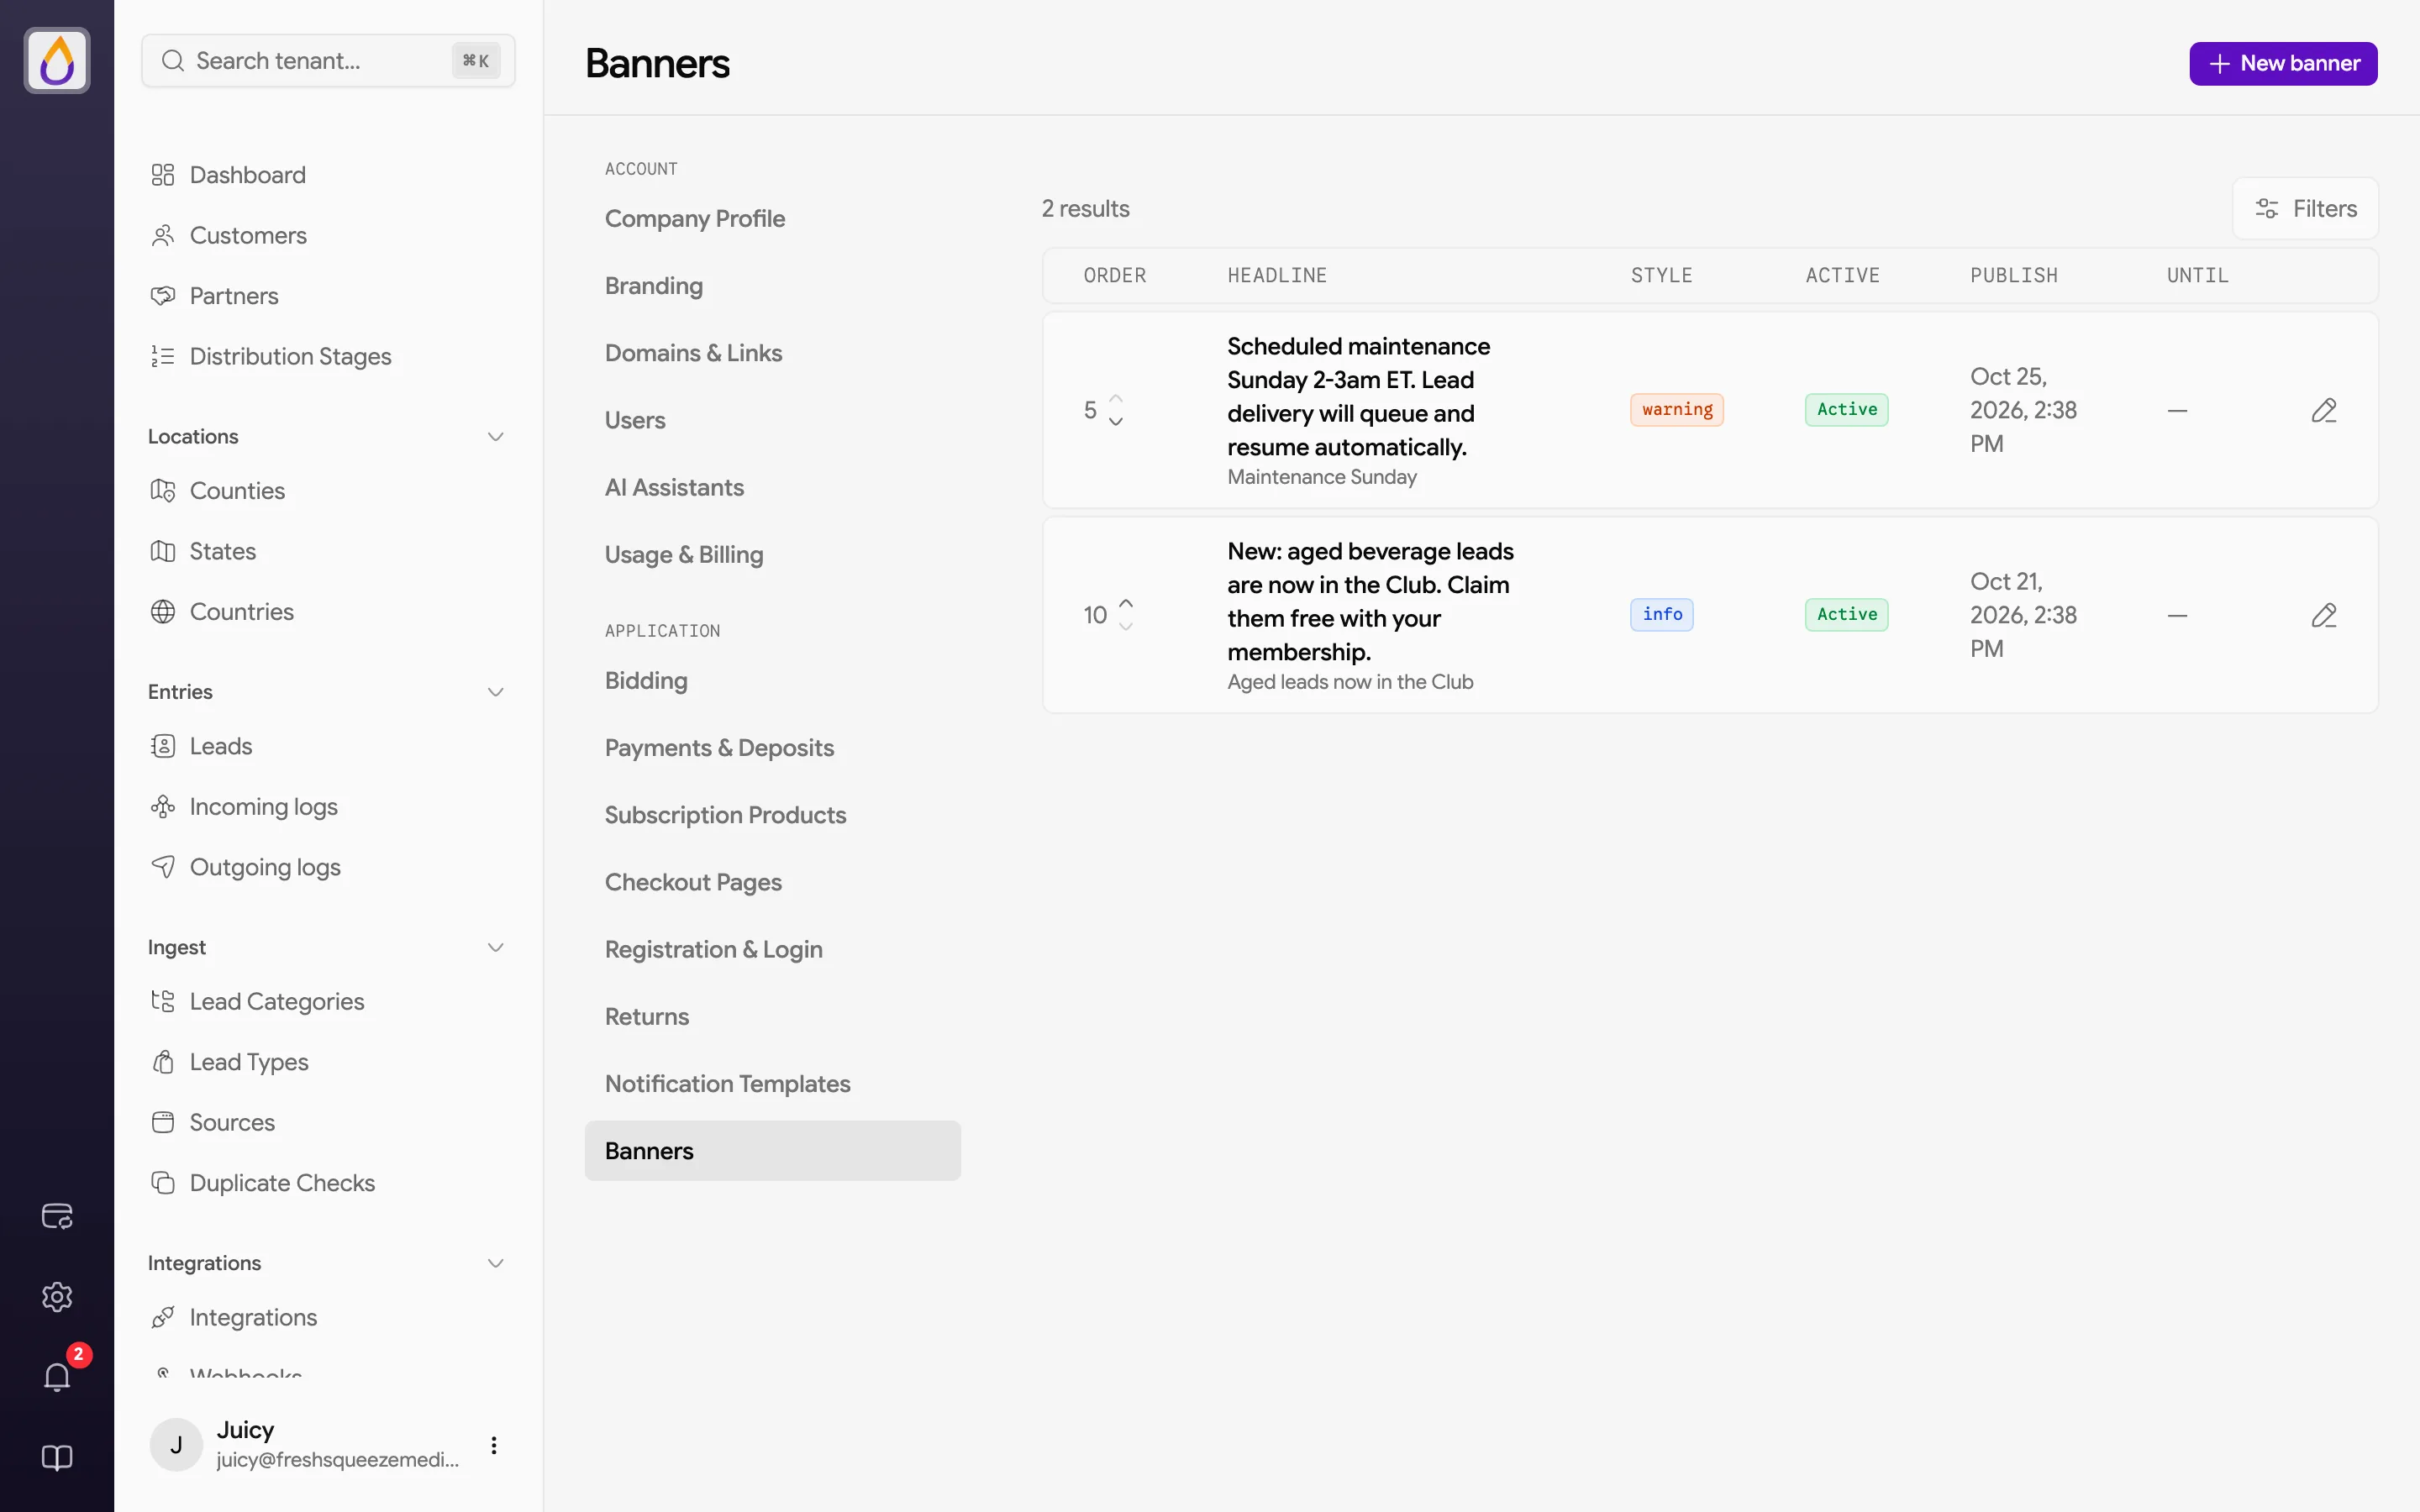The width and height of the screenshot is (2420, 1512).
Task: Click Active badge on maintenance banner
Action: point(1847,410)
